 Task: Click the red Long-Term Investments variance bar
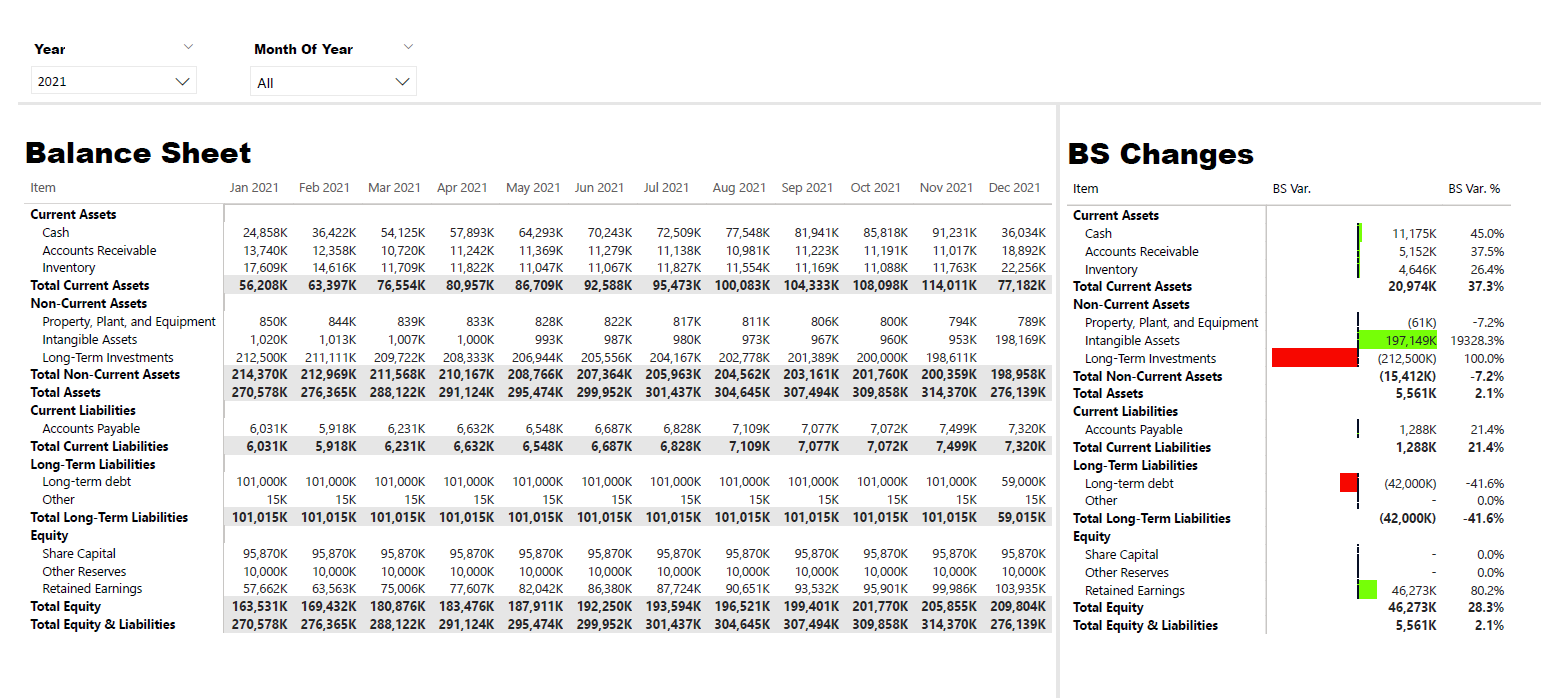coord(1315,358)
